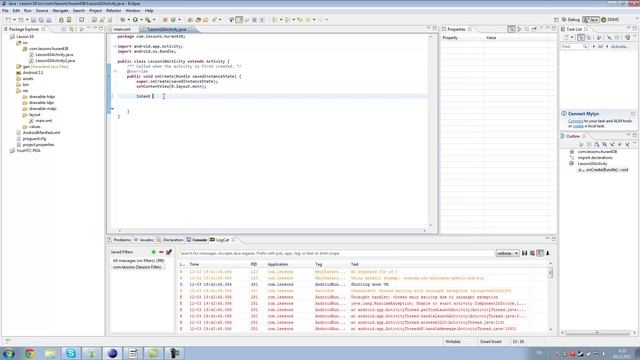Screen dimensions: 640x360
Task: Add a new LogCat saved filter
Action: 153,252
